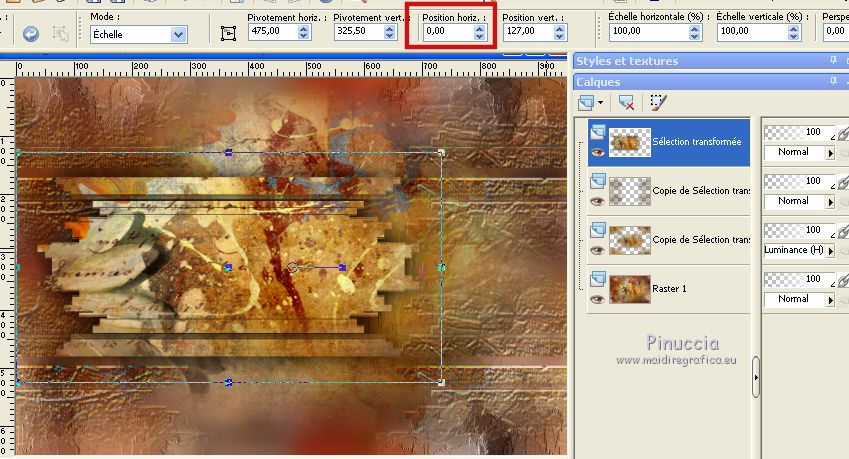The image size is (849, 459).
Task: Adjust opacity slider of Sélection transformée layer
Action: click(800, 132)
